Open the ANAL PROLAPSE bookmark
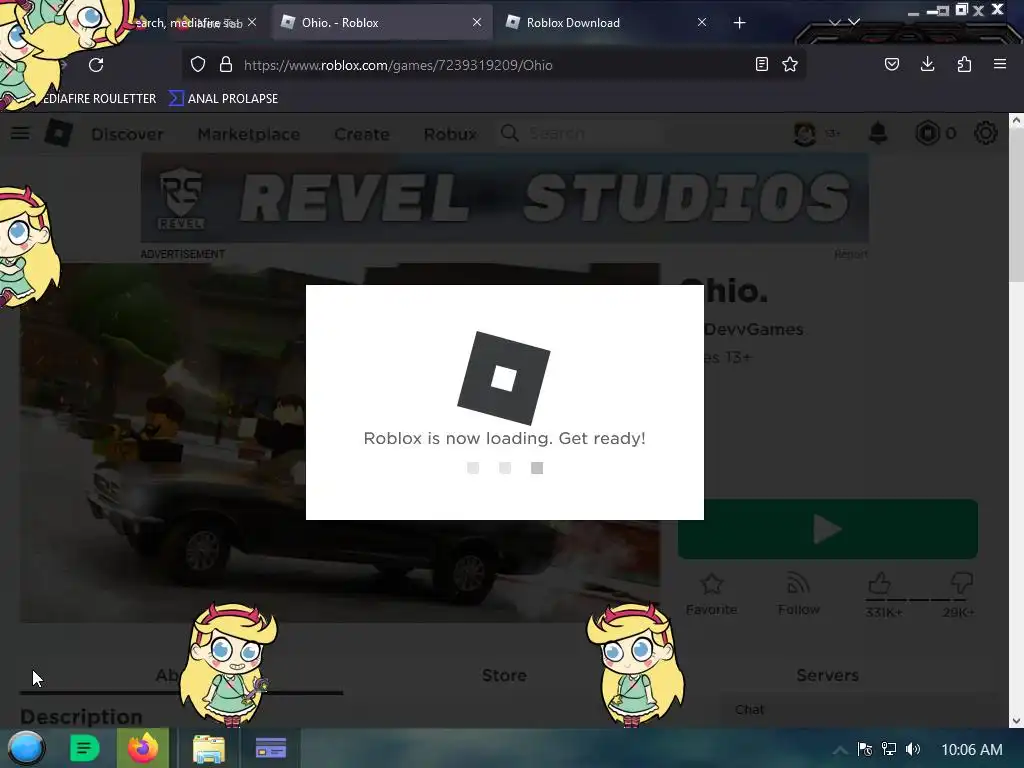 coord(223,99)
